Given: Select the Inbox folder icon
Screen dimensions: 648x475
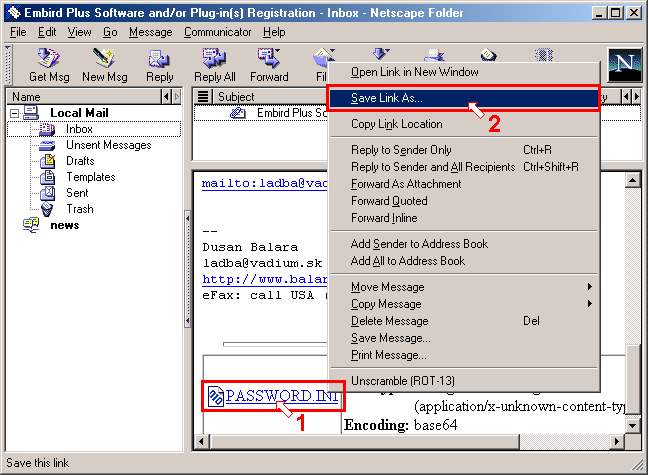Looking at the screenshot, I should coord(47,129).
